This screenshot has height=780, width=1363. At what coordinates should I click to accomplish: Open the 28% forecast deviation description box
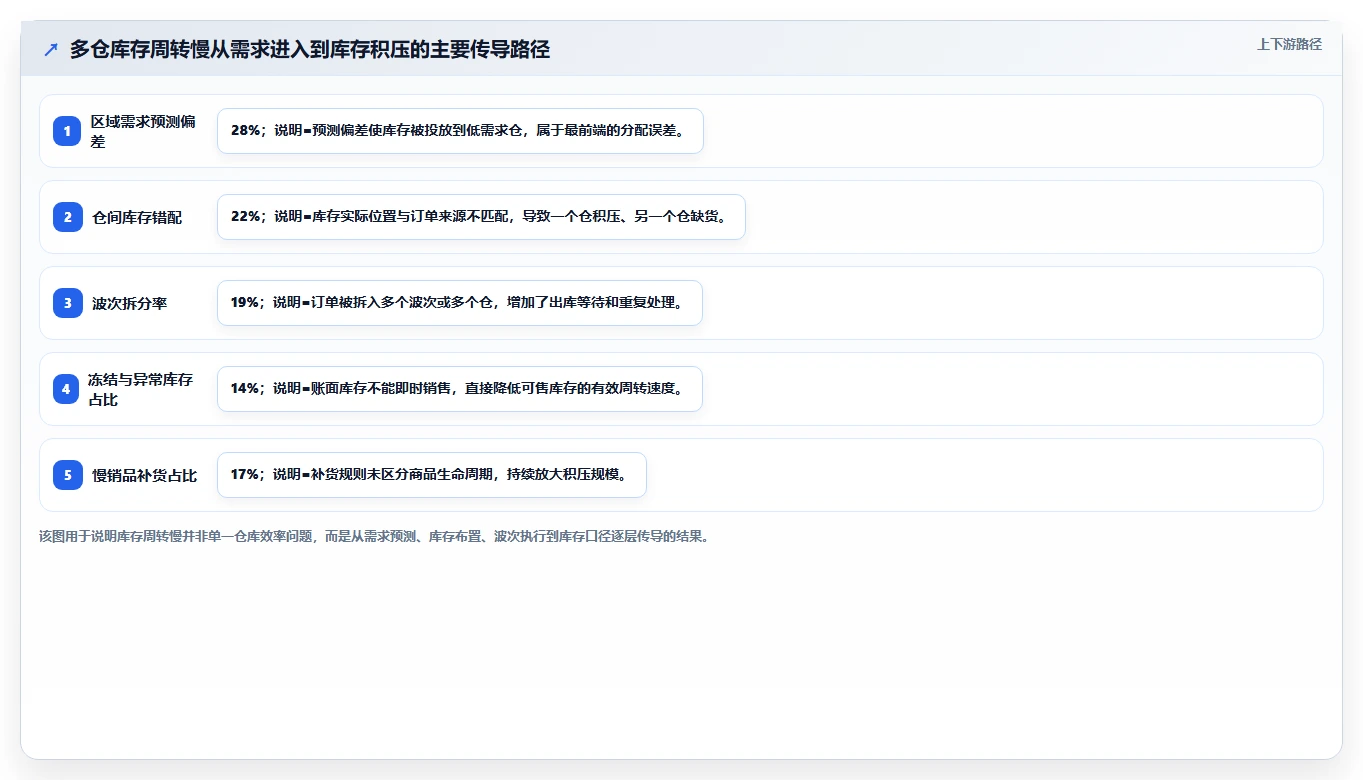click(460, 131)
